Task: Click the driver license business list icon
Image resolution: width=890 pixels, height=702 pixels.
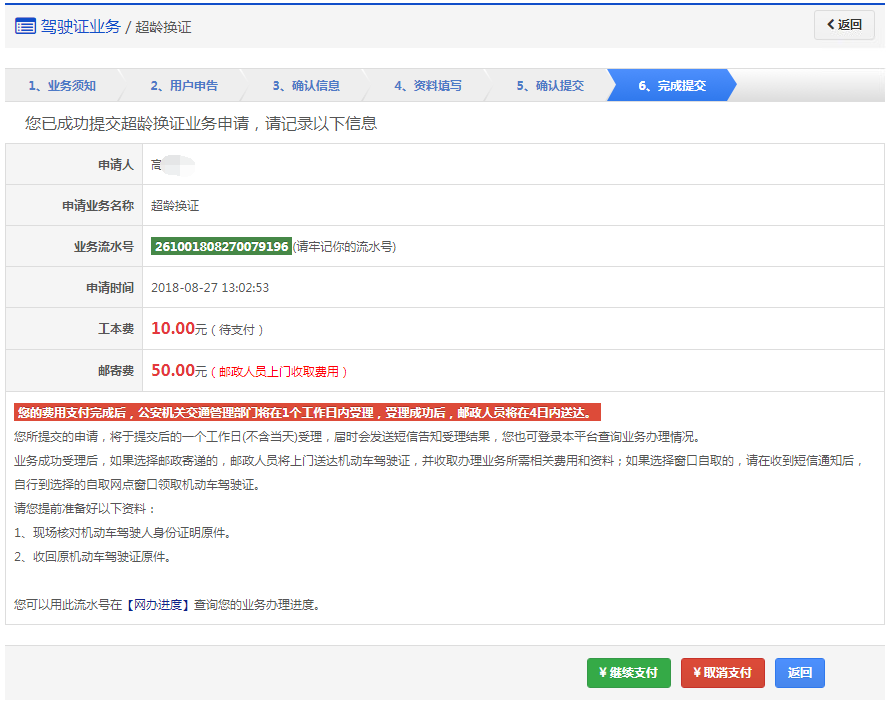Action: click(25, 26)
